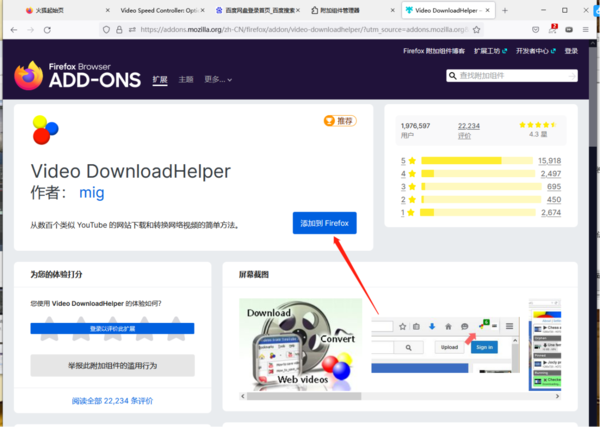Reload the page with the refresh icon
Image resolution: width=600 pixels, height=427 pixels.
coord(47,29)
